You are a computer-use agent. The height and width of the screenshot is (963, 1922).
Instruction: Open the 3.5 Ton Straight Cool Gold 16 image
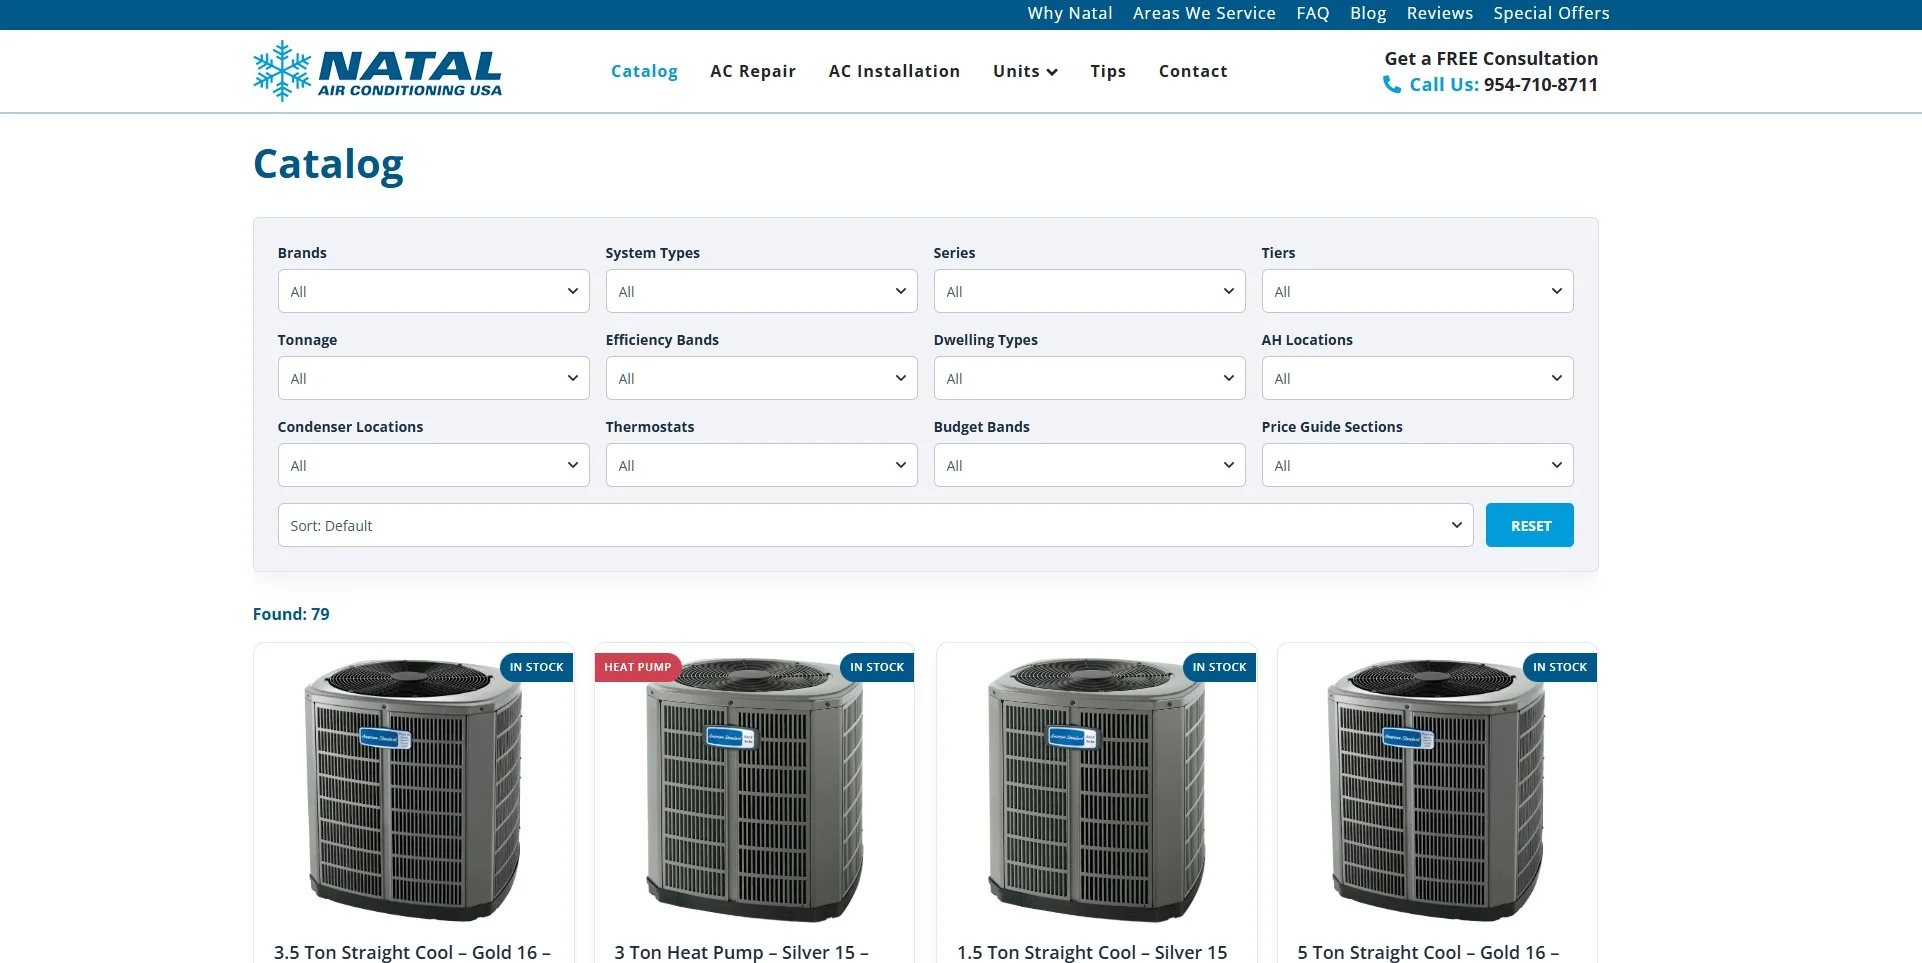tap(413, 790)
